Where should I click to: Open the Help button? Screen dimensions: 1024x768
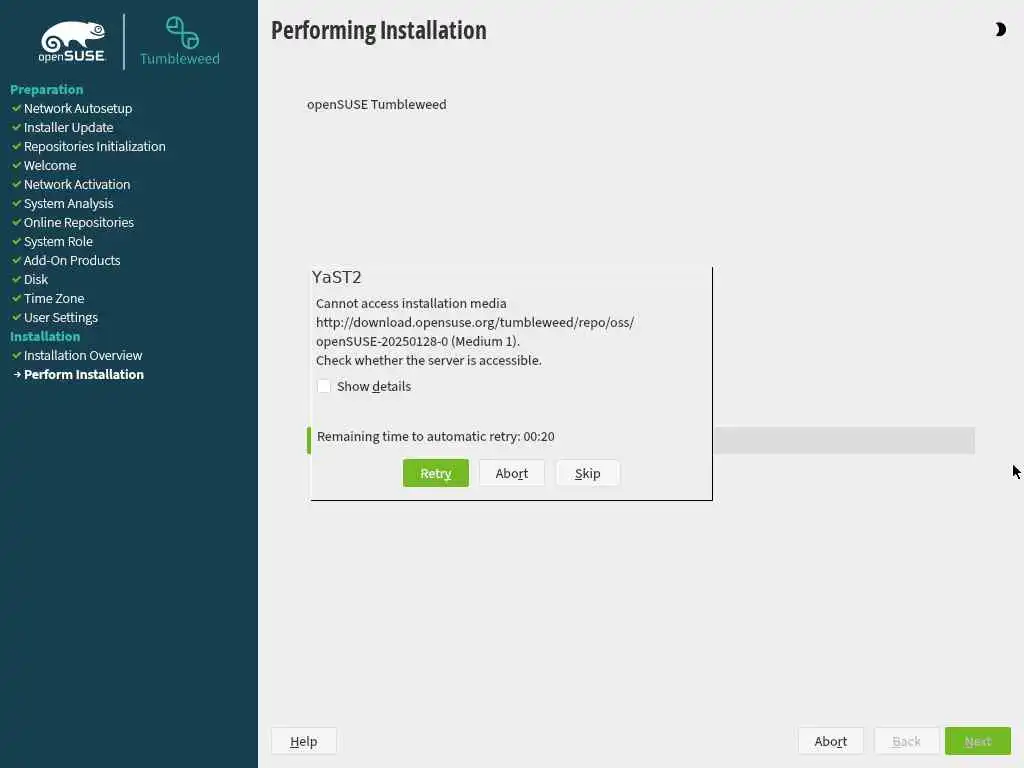click(x=304, y=741)
